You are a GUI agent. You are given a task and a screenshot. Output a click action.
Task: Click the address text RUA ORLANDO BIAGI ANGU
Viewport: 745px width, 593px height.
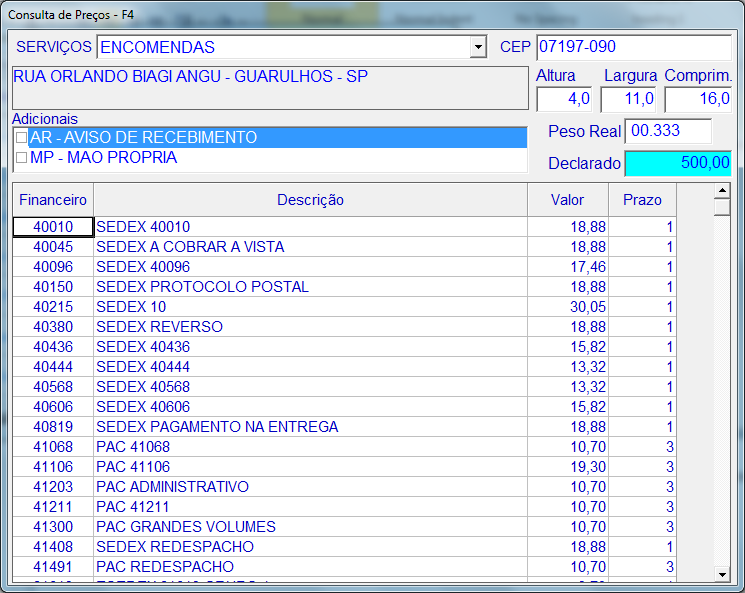[117, 76]
